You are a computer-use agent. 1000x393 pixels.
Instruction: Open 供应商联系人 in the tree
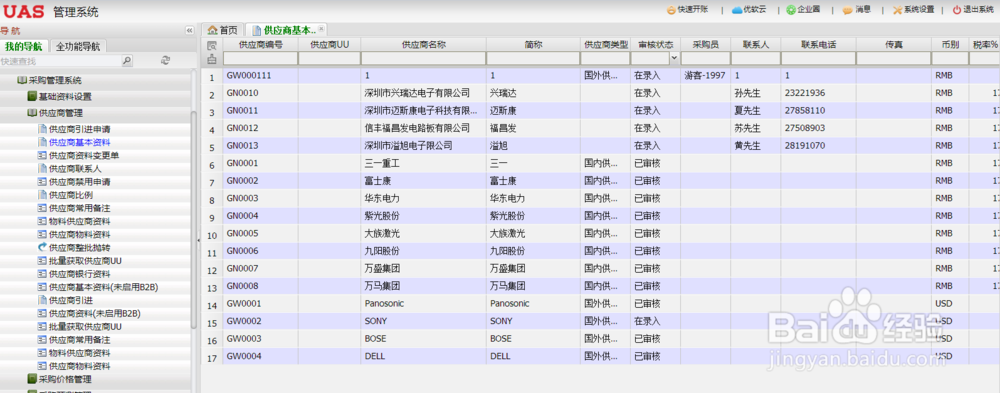[x=75, y=168]
